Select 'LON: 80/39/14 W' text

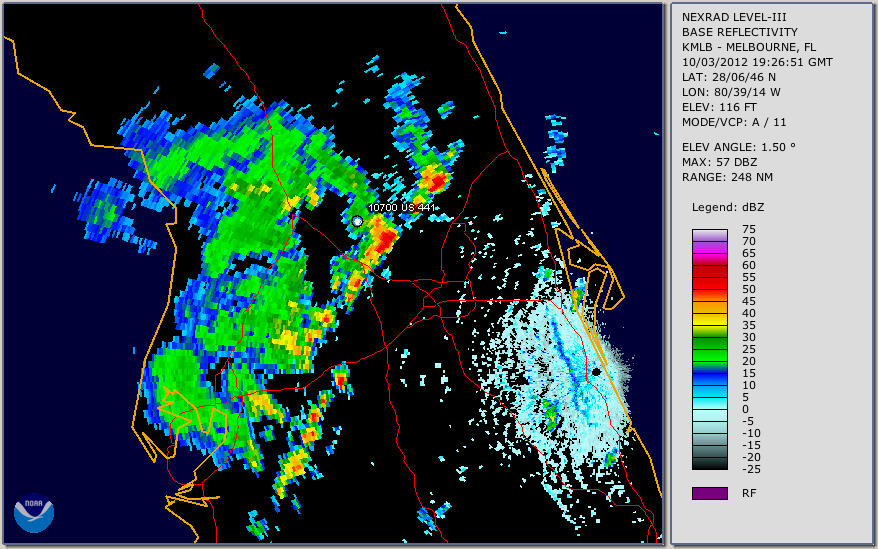coord(731,92)
